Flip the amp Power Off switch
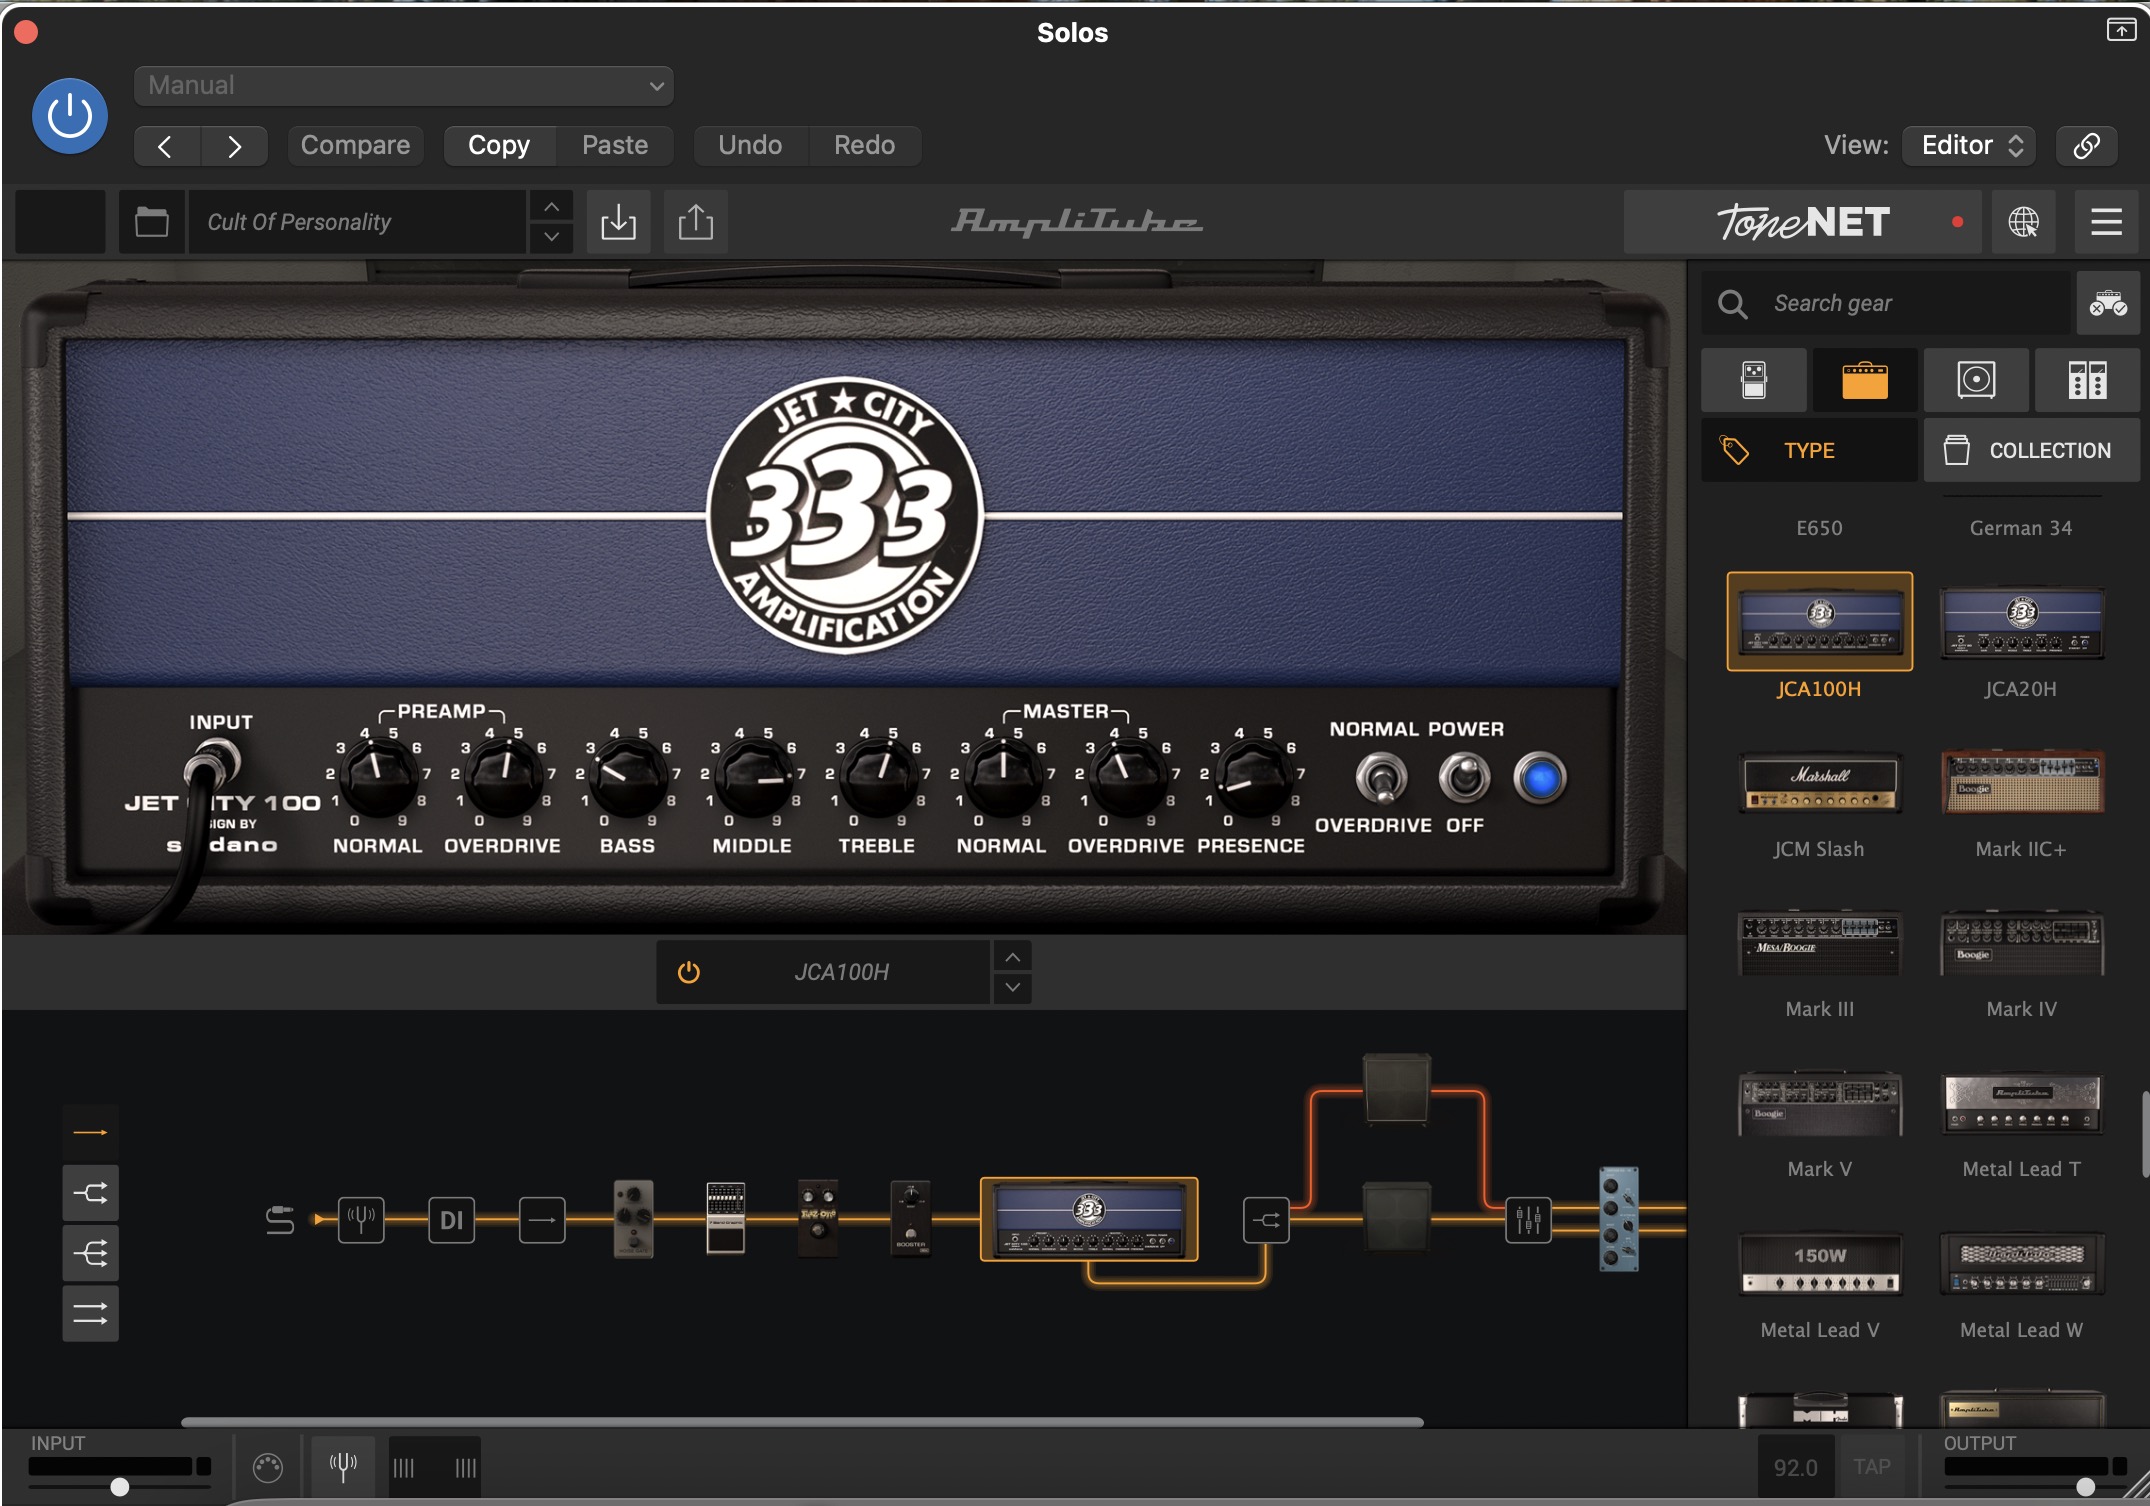2150x1506 pixels. [1464, 778]
